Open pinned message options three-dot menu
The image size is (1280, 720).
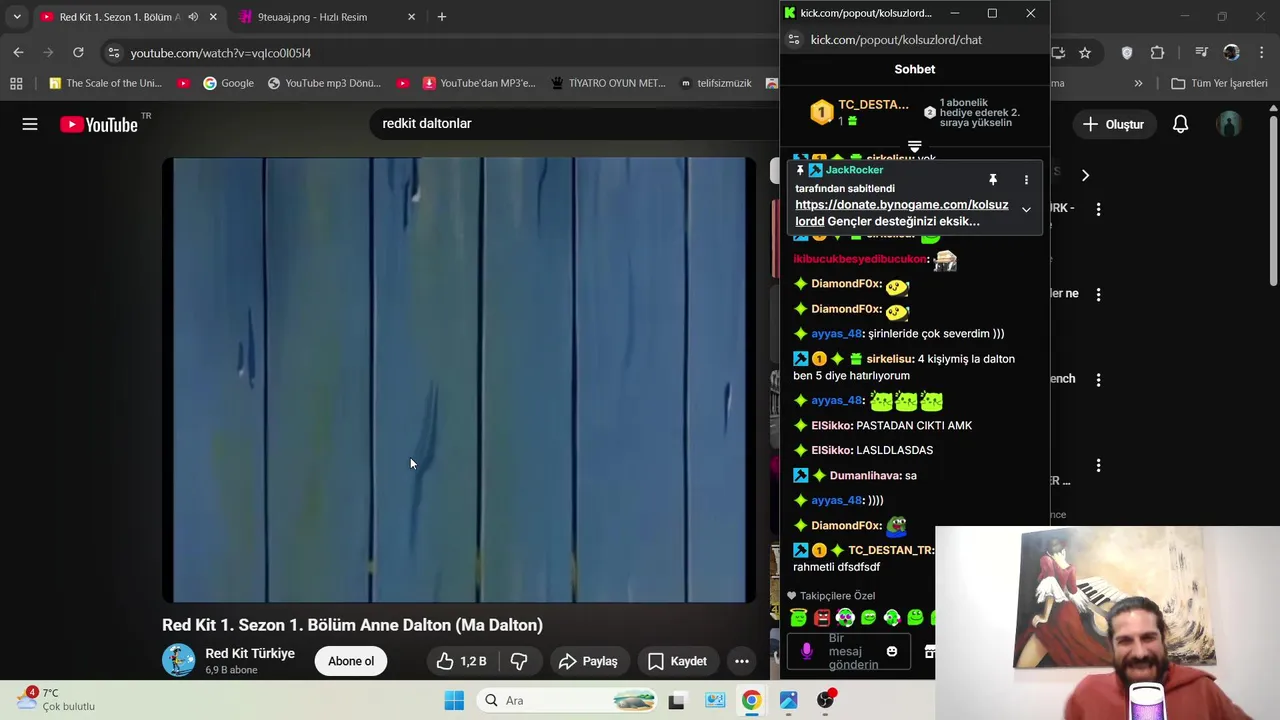point(1026,180)
